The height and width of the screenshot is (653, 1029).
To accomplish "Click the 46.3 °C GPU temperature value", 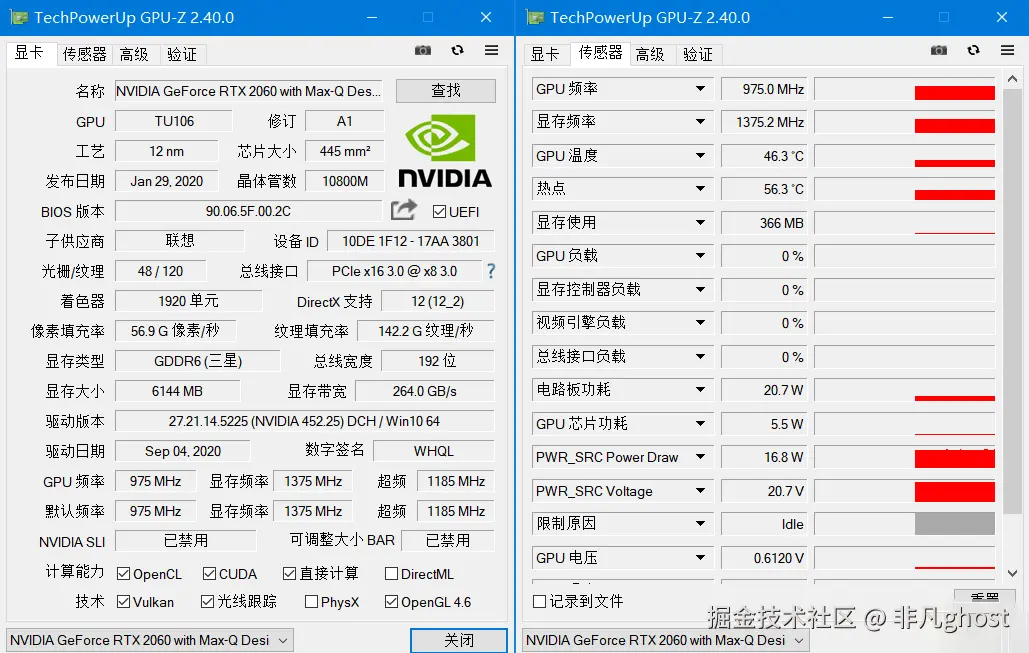I will (x=764, y=156).
